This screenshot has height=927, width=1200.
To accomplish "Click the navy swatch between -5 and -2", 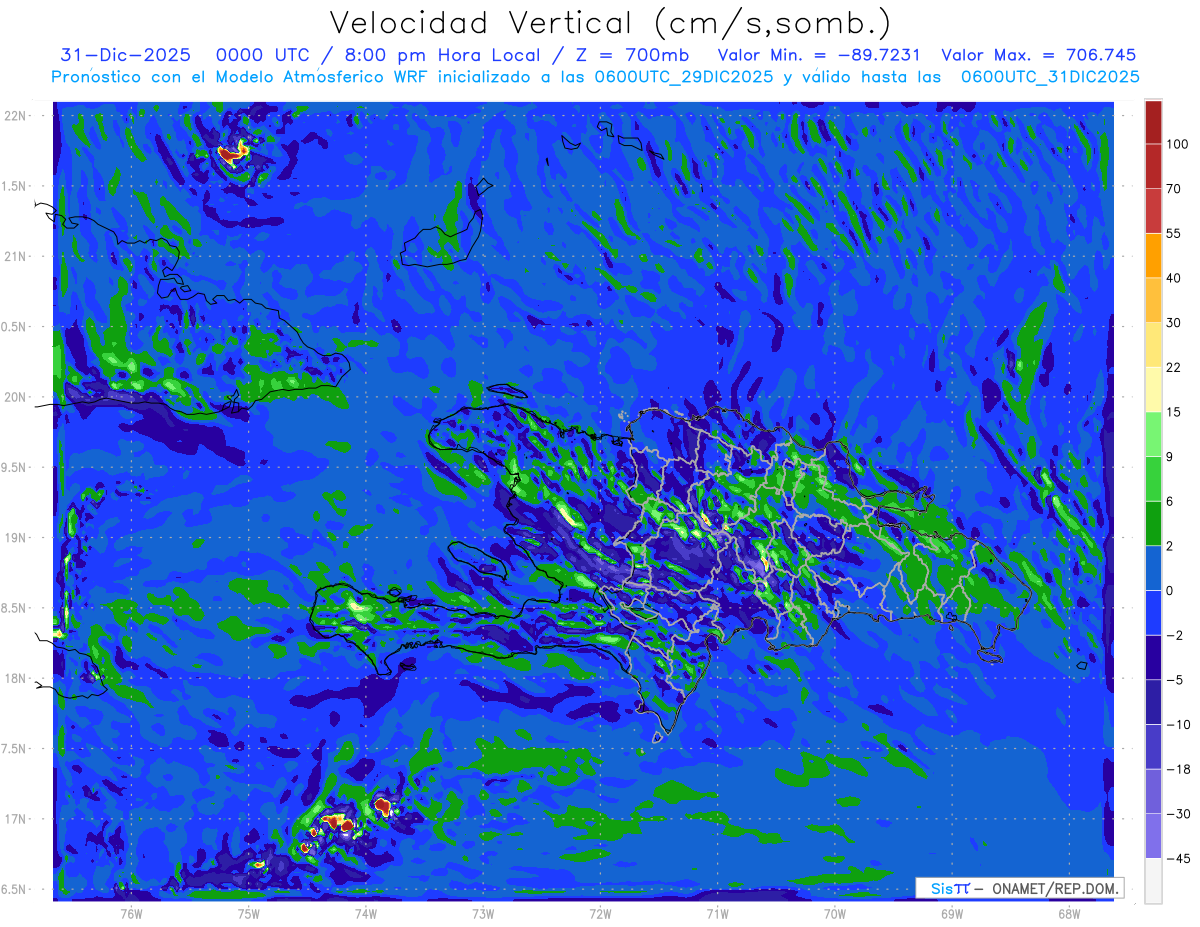I will pyautogui.click(x=1153, y=657).
